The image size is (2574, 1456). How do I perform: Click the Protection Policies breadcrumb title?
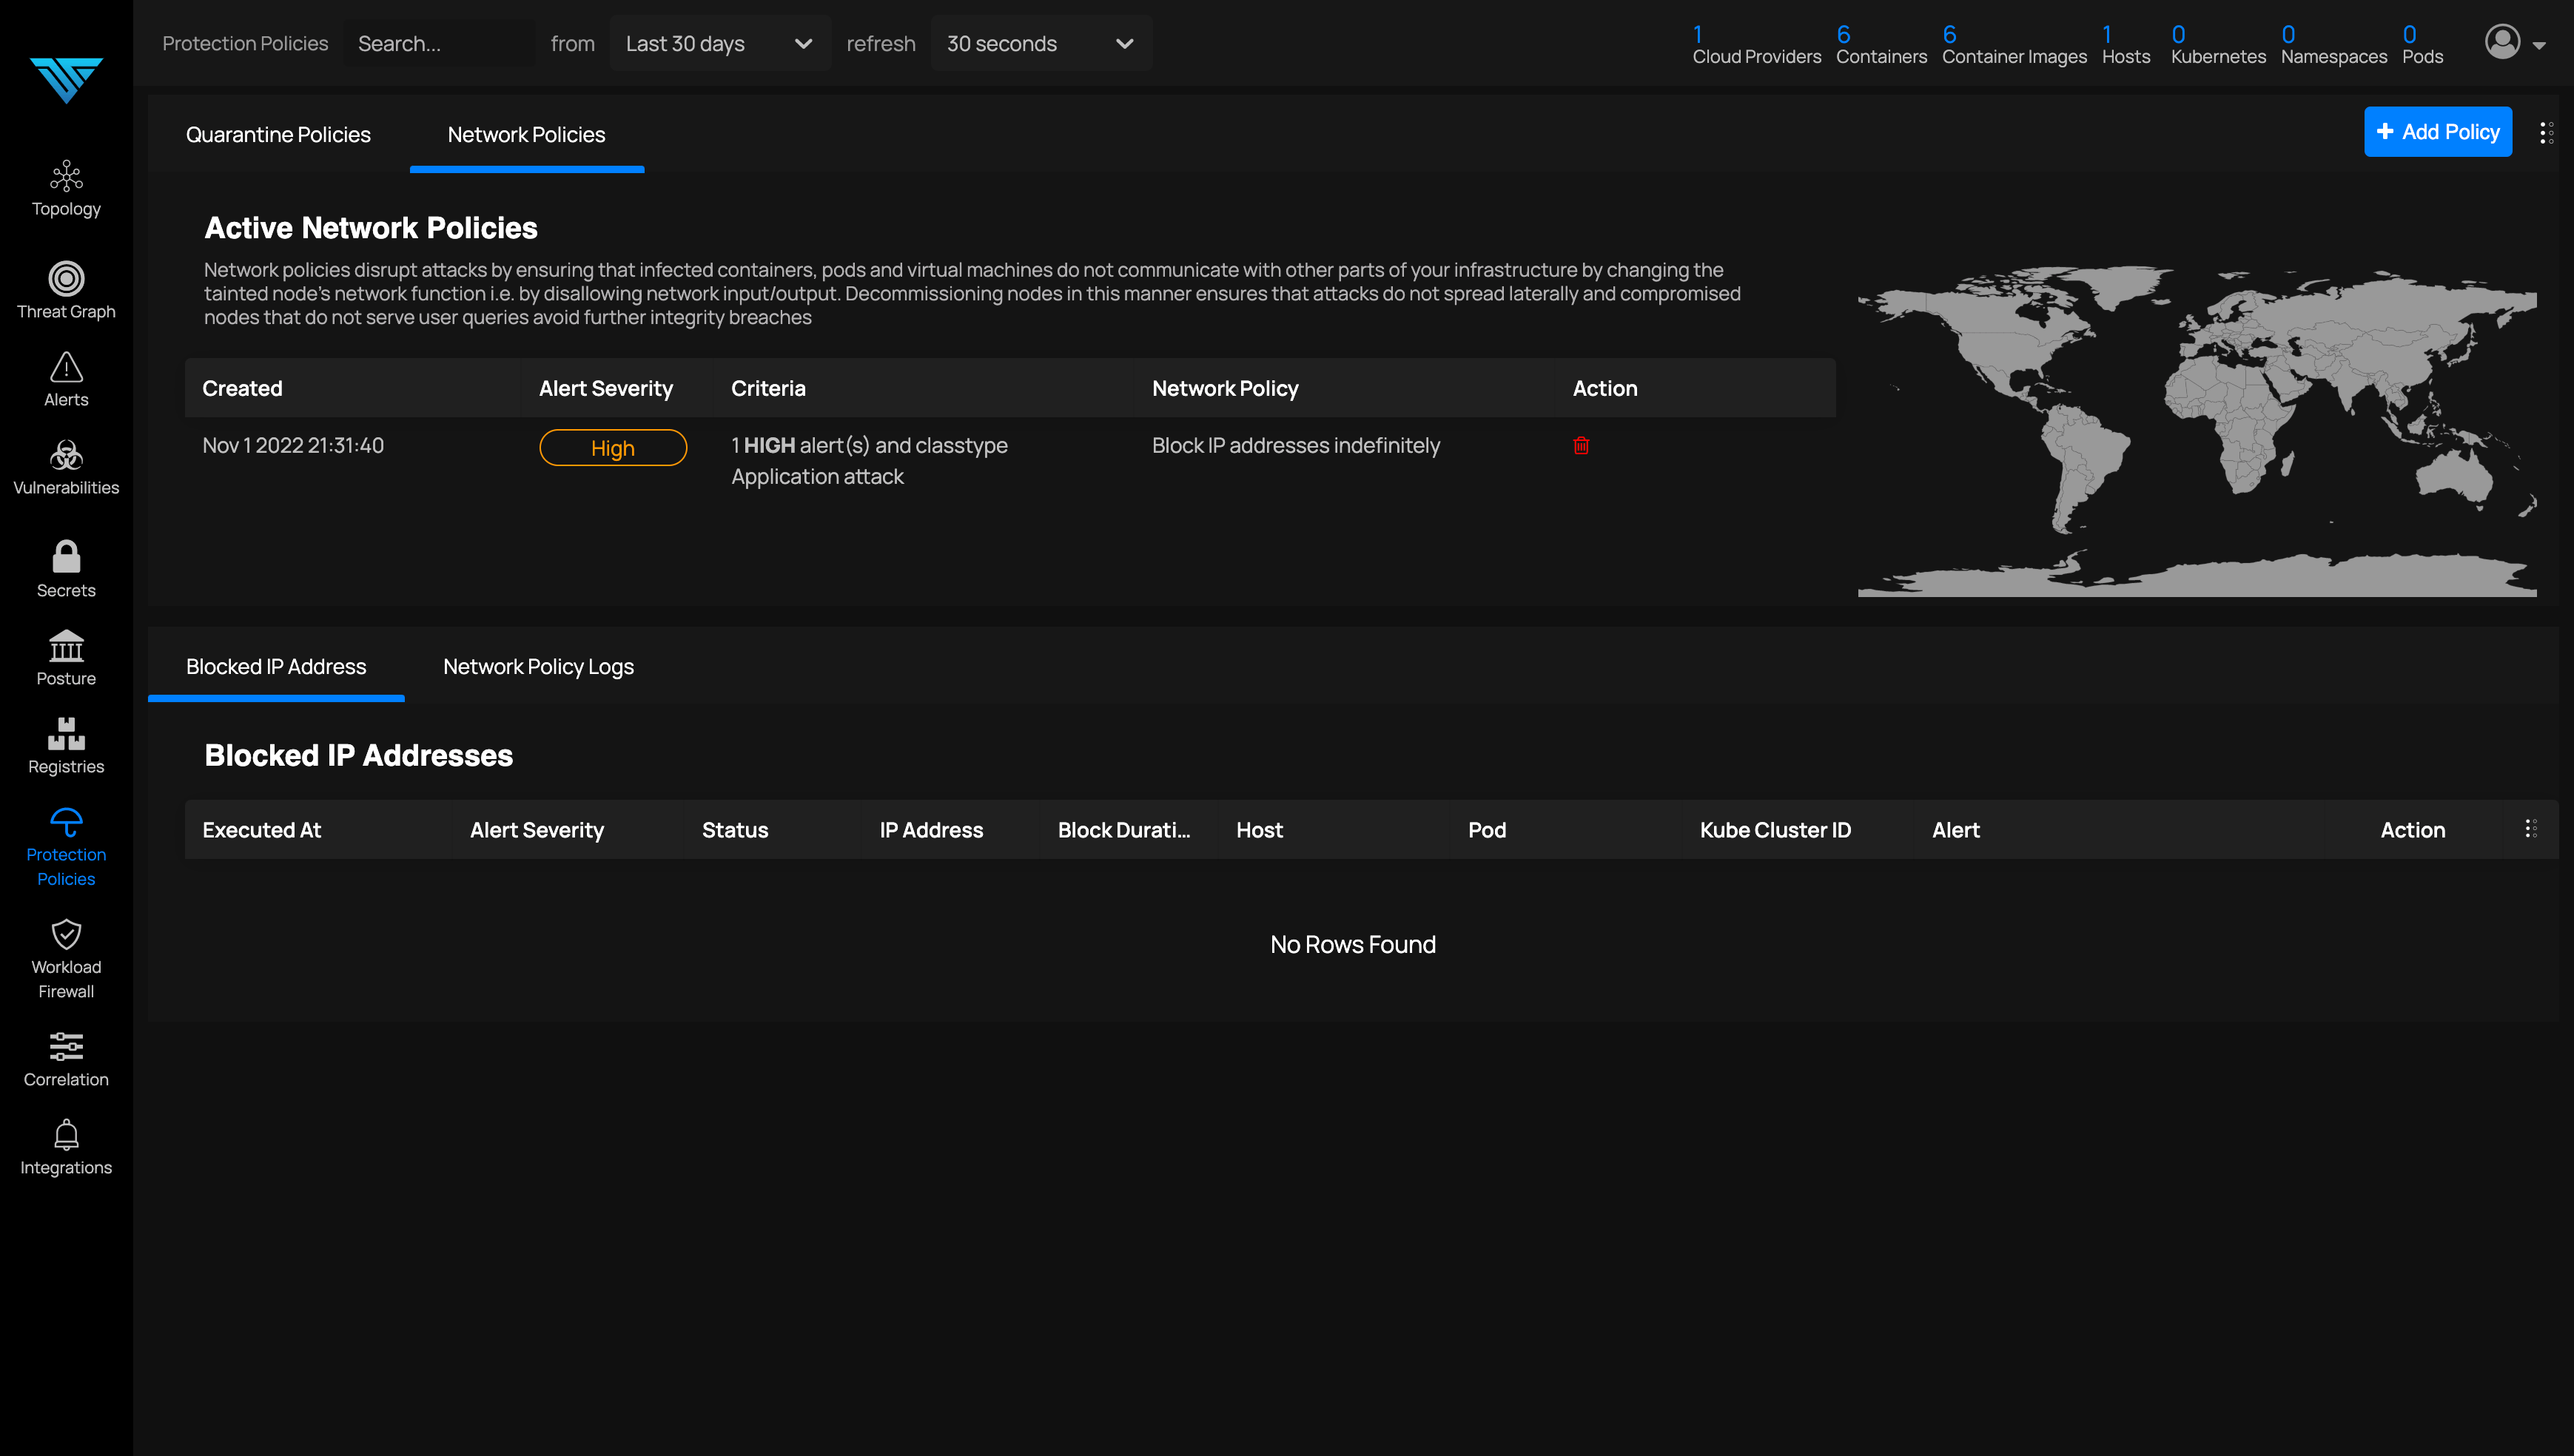click(x=245, y=43)
